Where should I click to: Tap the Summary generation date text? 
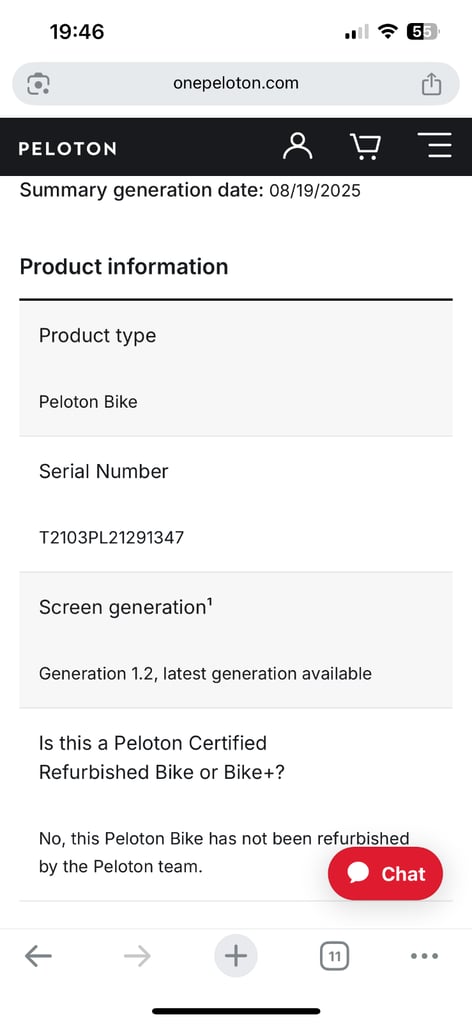(190, 191)
